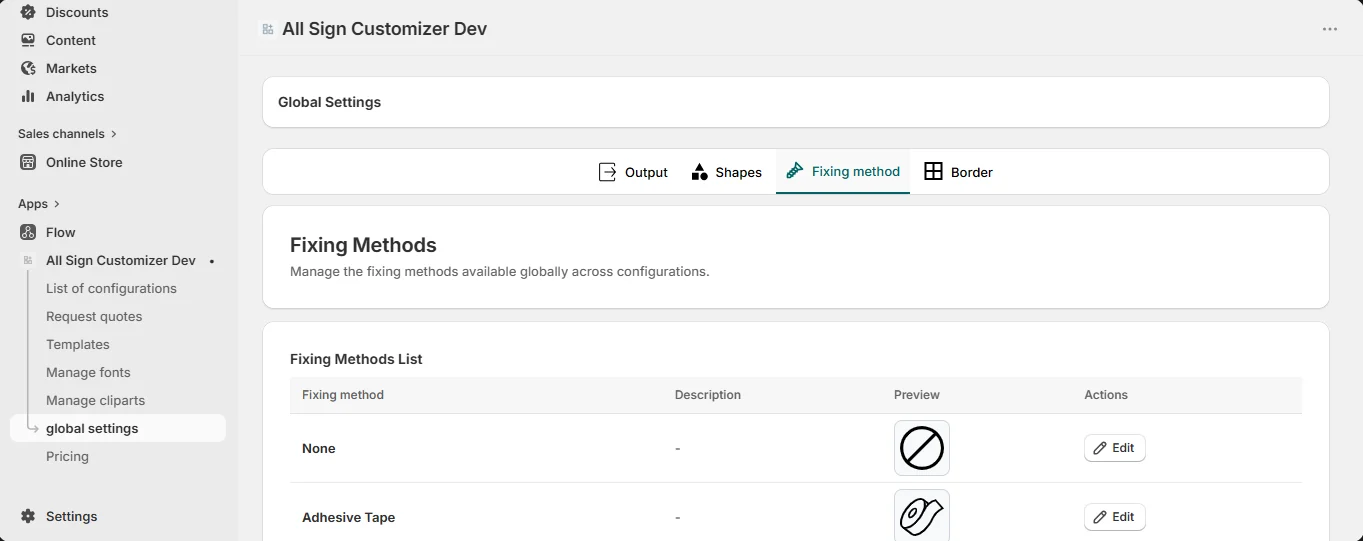The height and width of the screenshot is (541, 1363).
Task: Click the app icon beside page title
Action: click(x=267, y=29)
